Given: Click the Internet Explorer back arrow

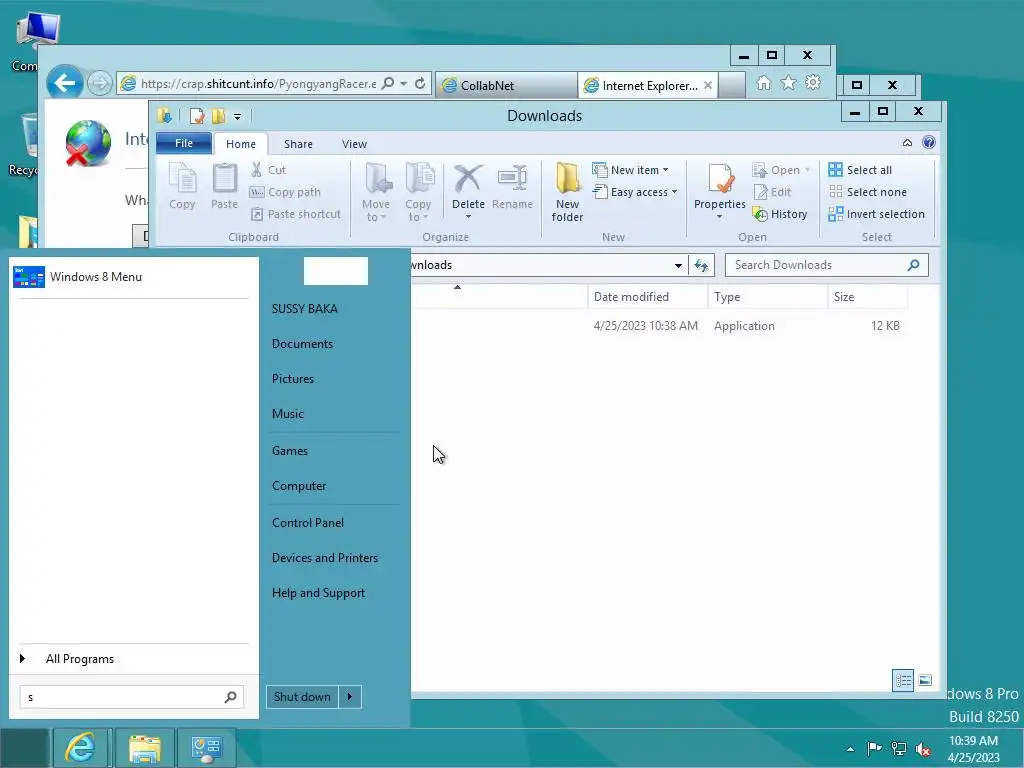Looking at the screenshot, I should coord(65,83).
